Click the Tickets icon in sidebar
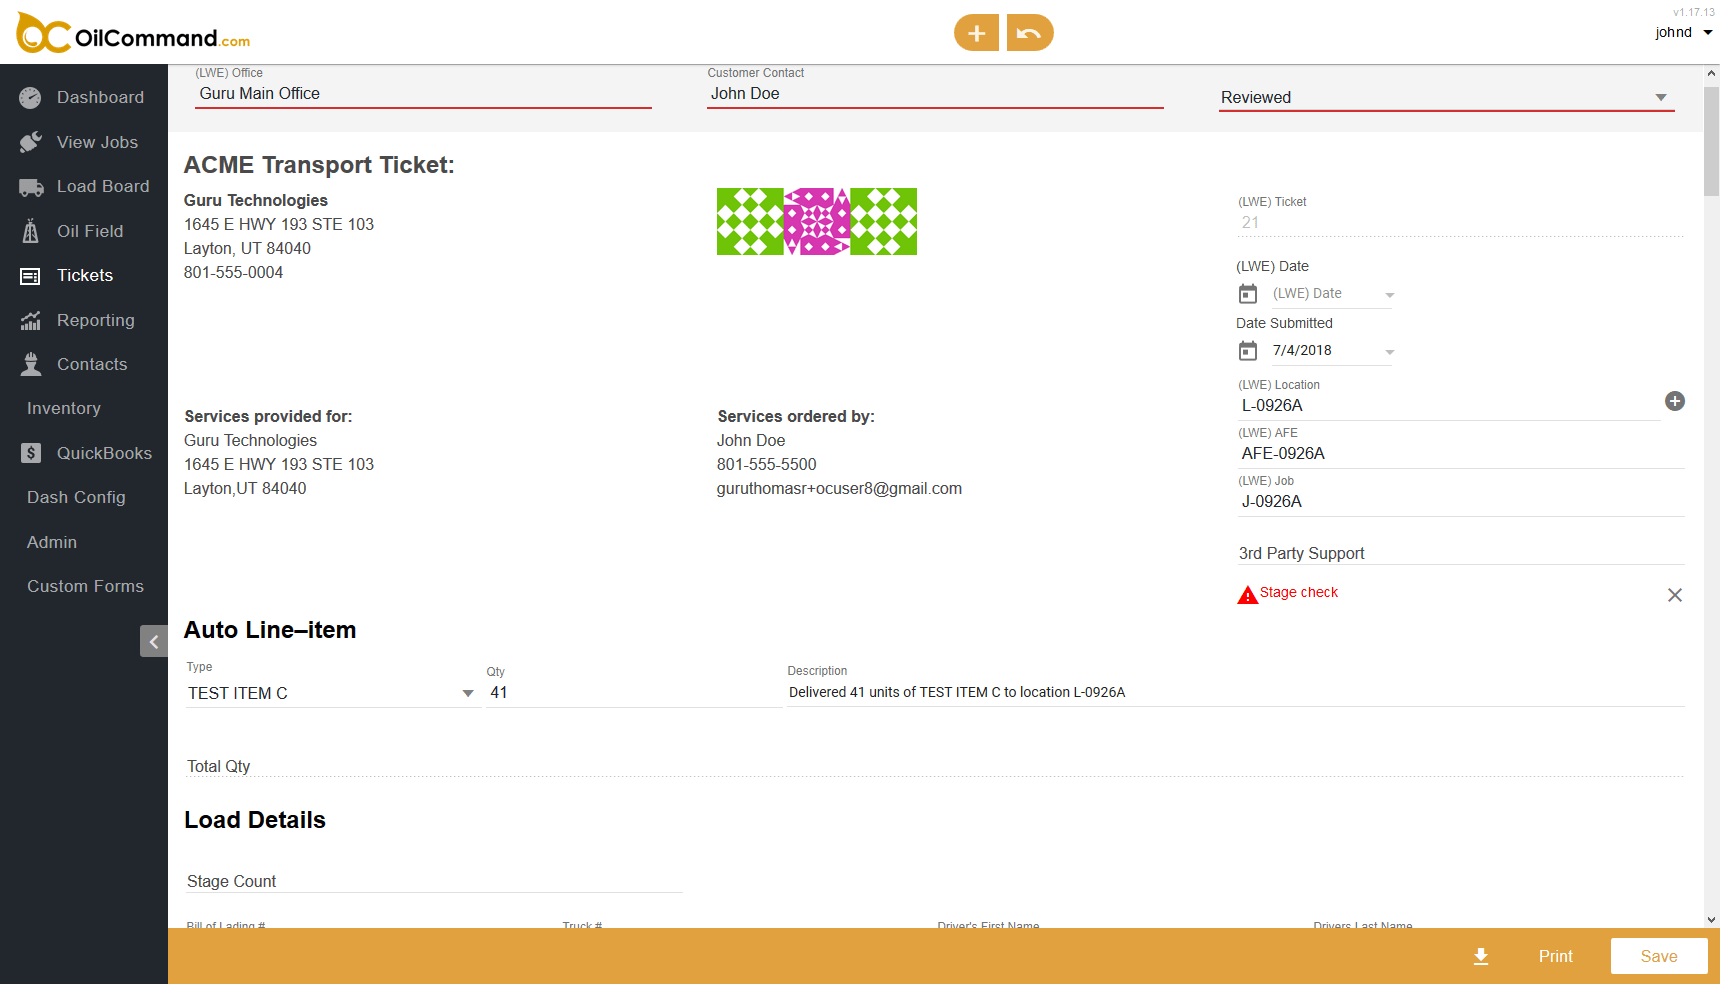 (x=31, y=276)
